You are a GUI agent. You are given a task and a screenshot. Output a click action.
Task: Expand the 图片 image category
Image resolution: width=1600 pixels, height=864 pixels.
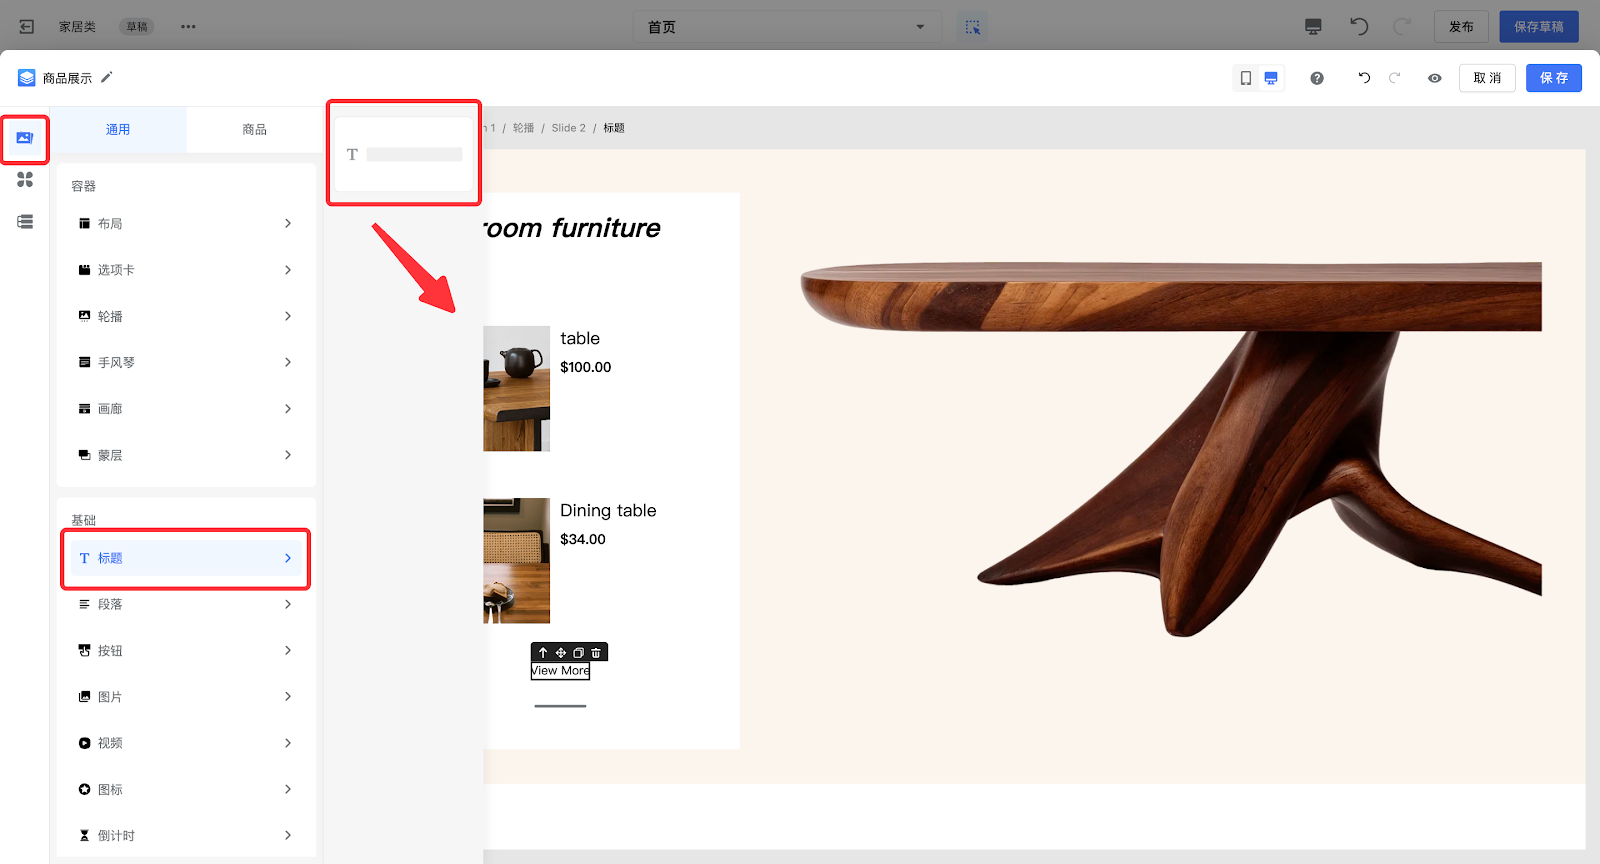click(186, 697)
